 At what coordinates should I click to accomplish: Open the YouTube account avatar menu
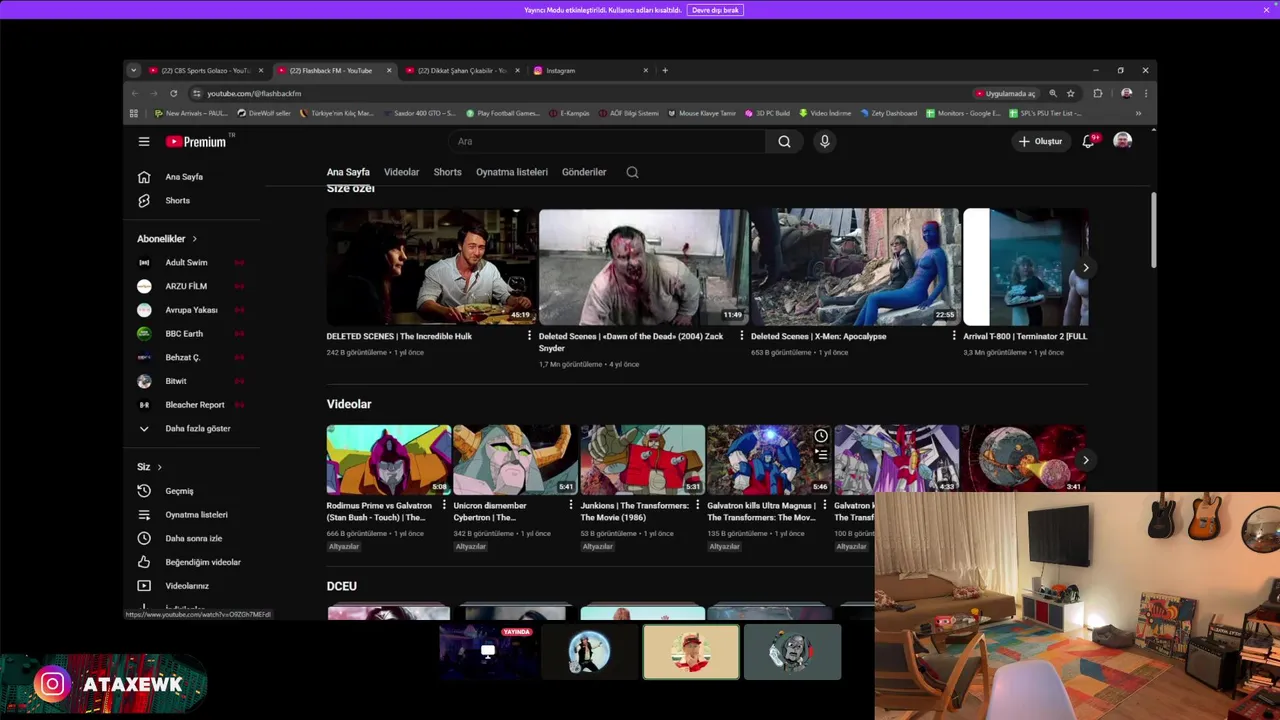point(1123,141)
